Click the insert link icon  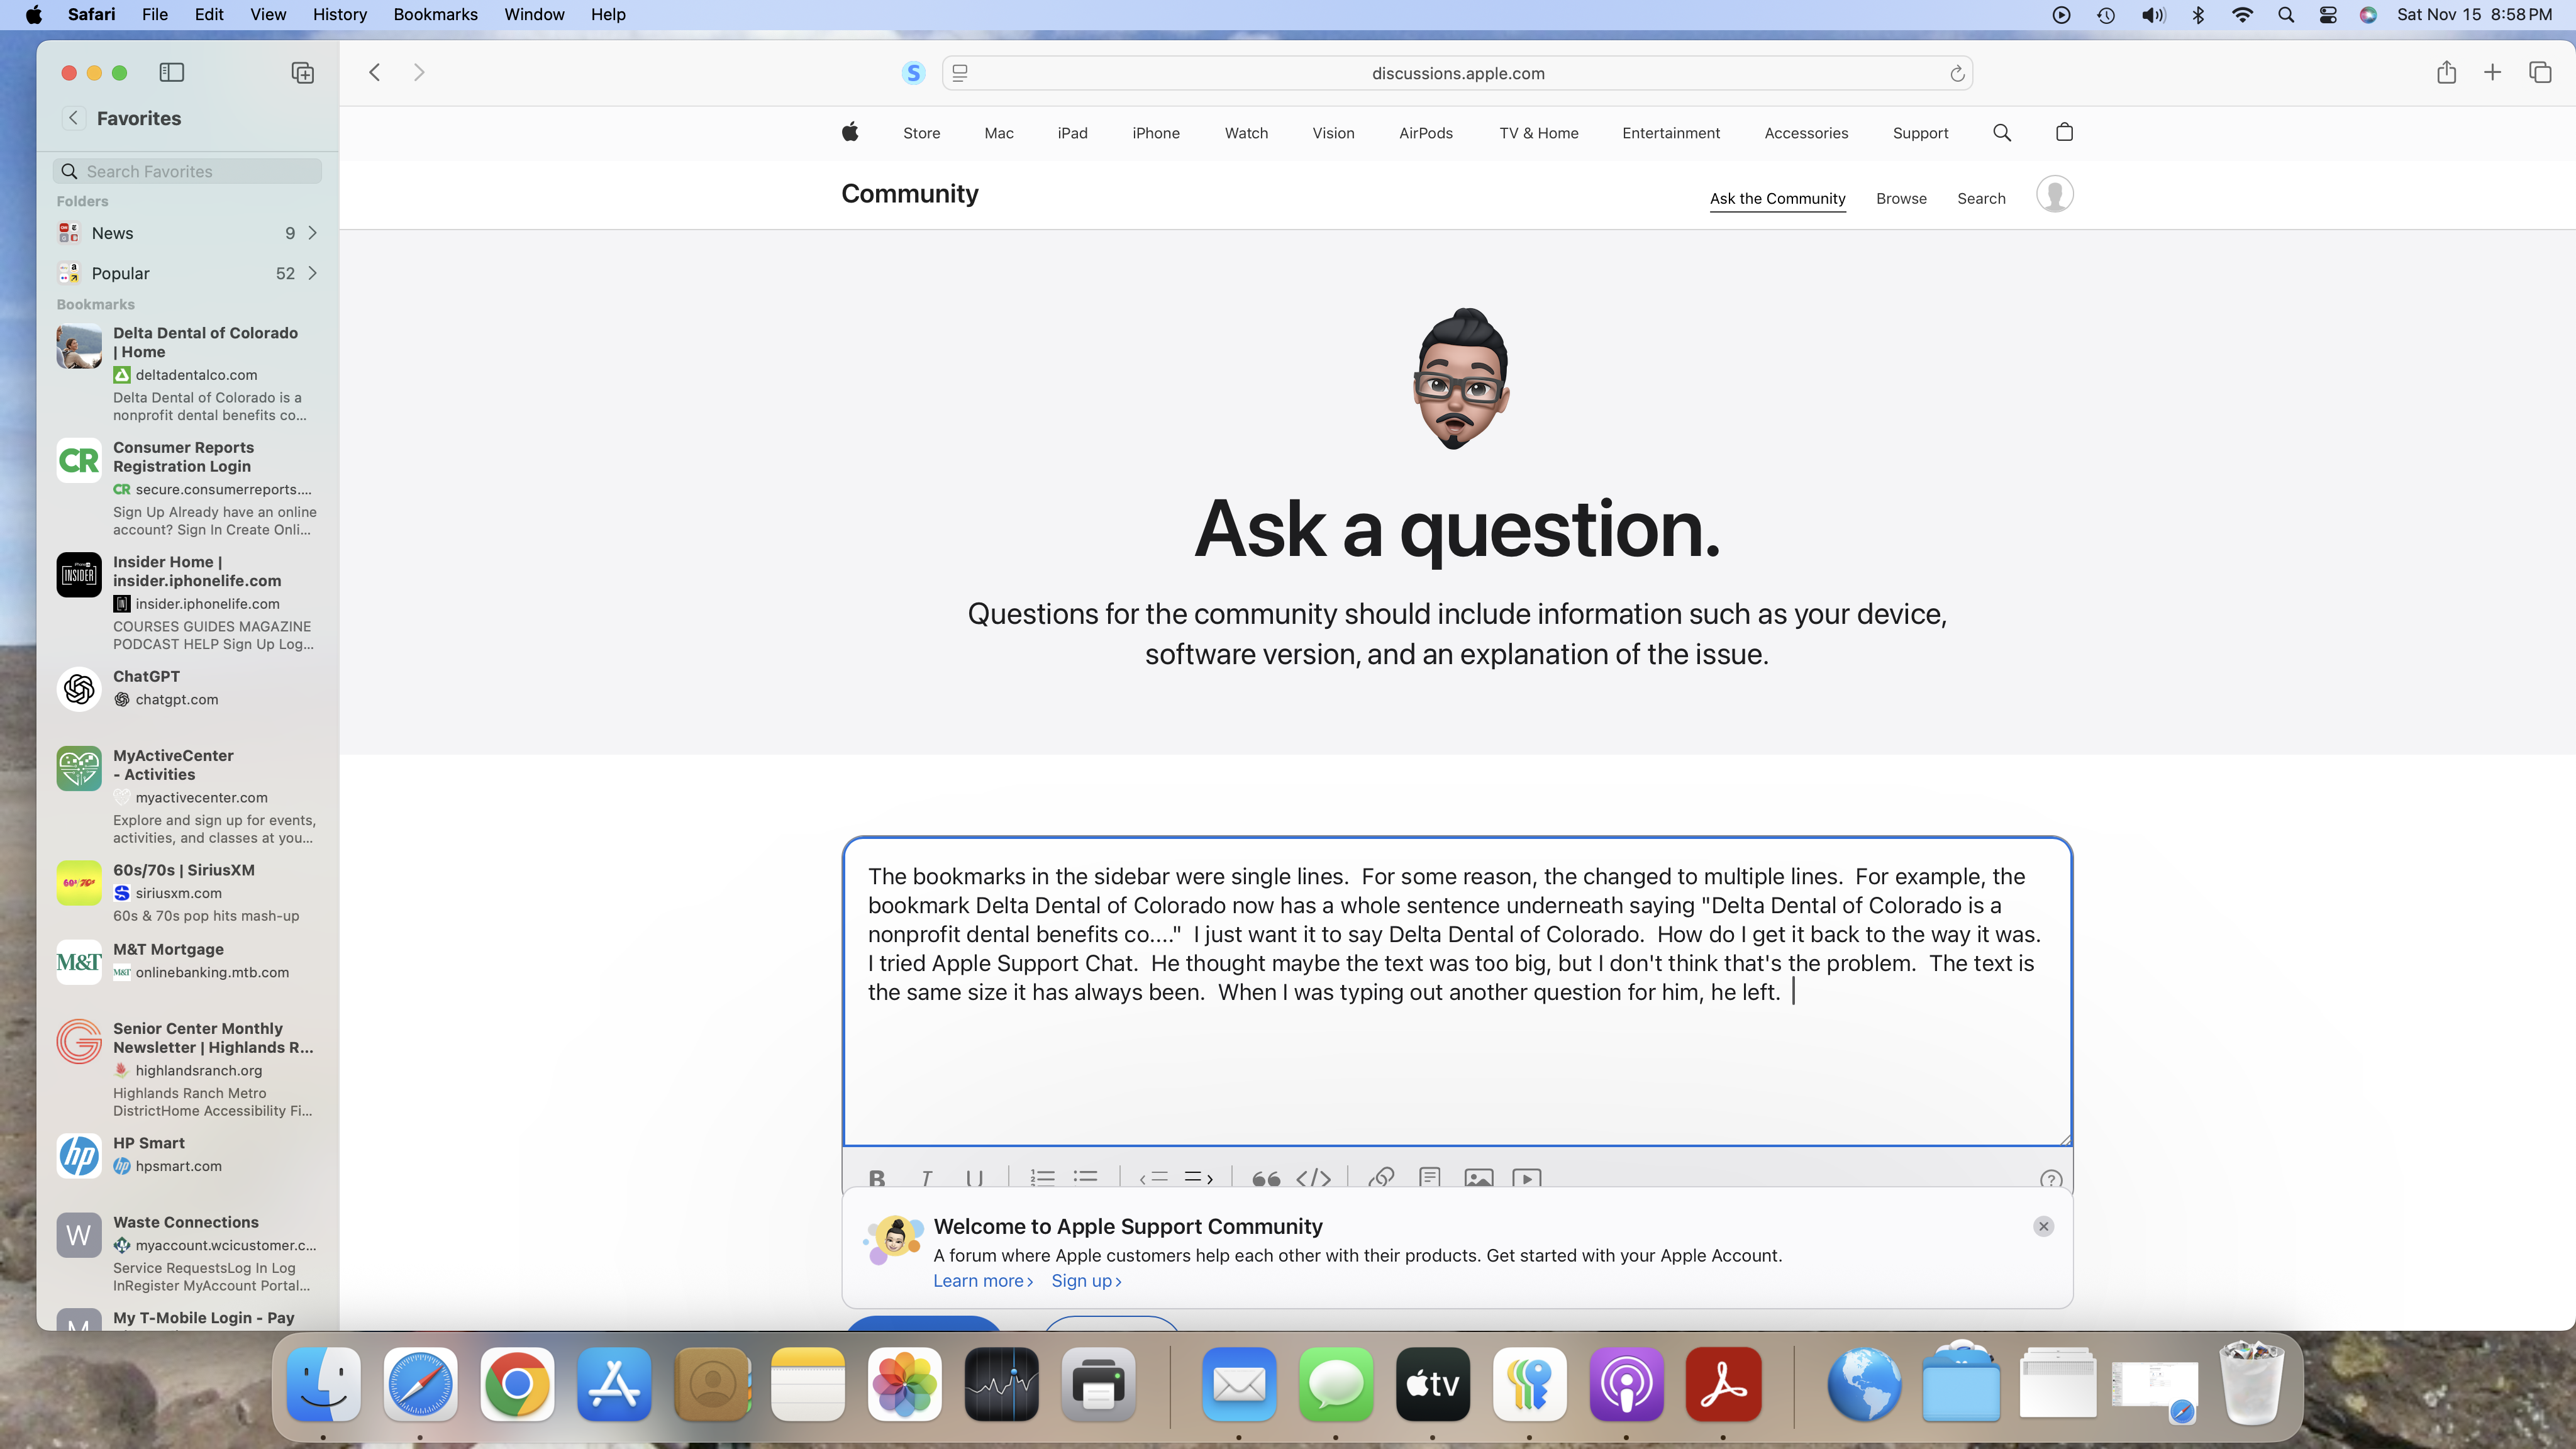1381,1178
